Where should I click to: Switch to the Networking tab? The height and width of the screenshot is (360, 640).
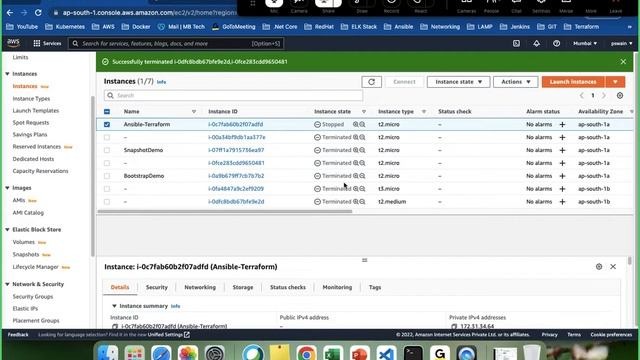[200, 287]
